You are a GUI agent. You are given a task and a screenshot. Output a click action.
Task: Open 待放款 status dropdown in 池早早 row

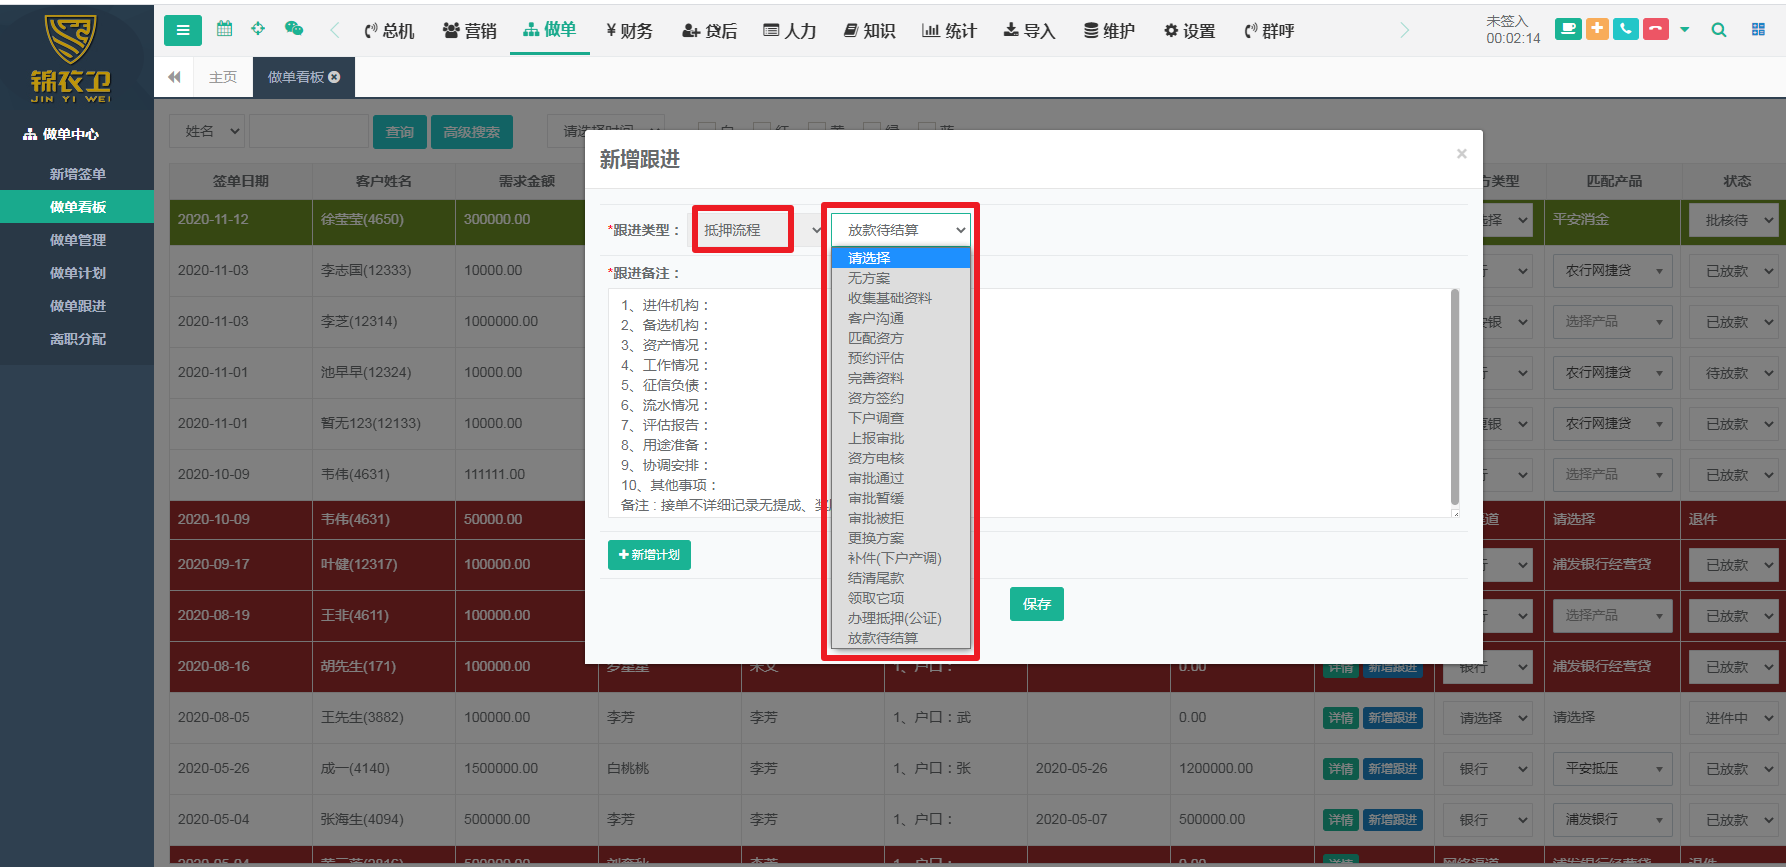[x=1735, y=373]
